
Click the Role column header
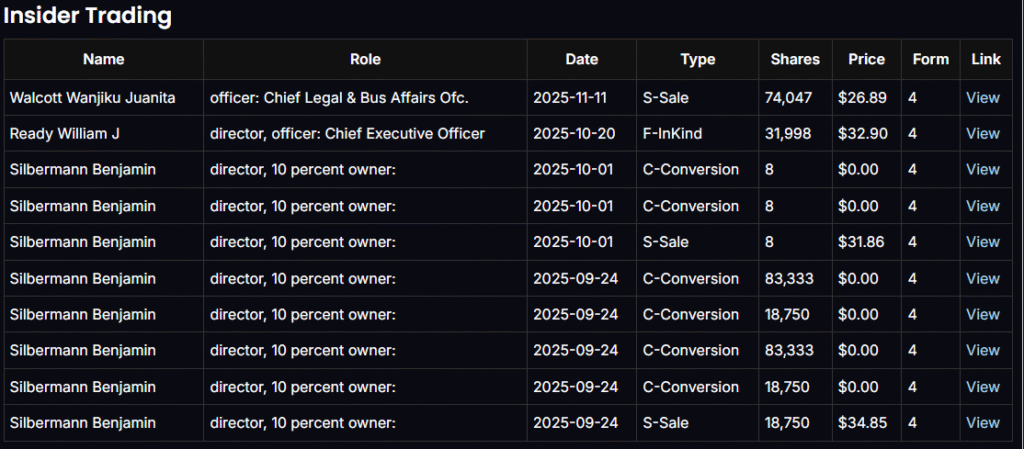pyautogui.click(x=365, y=60)
